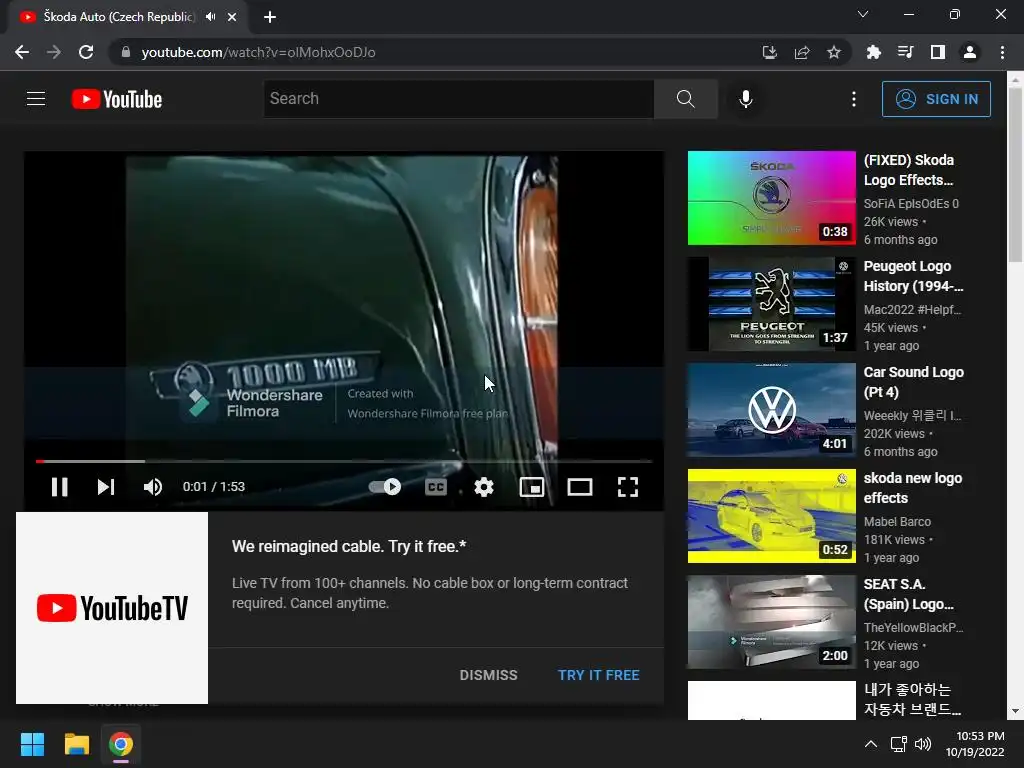The height and width of the screenshot is (768, 1024).
Task: Toggle the autoplay switch
Action: (x=385, y=487)
